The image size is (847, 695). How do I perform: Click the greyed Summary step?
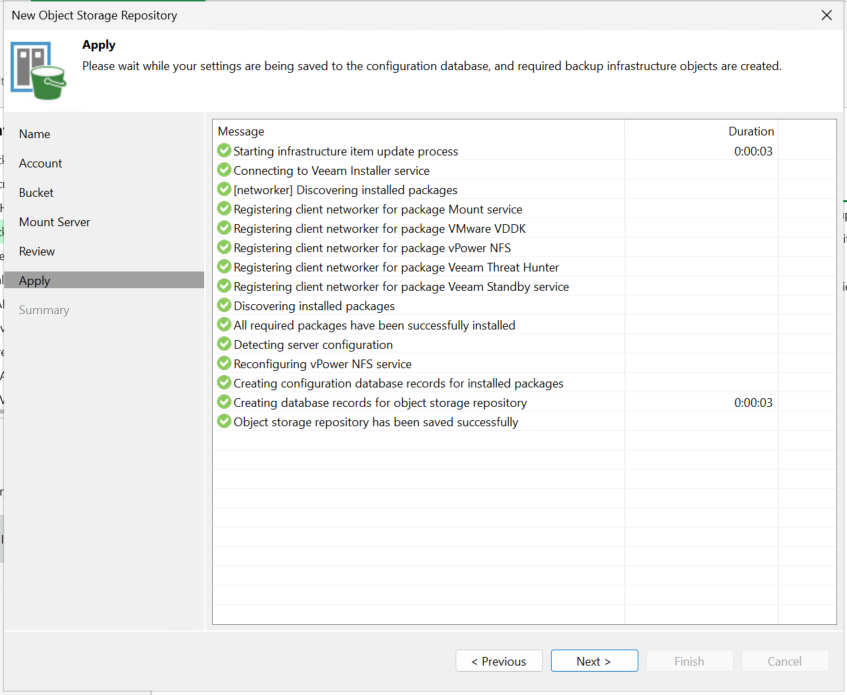tap(44, 310)
